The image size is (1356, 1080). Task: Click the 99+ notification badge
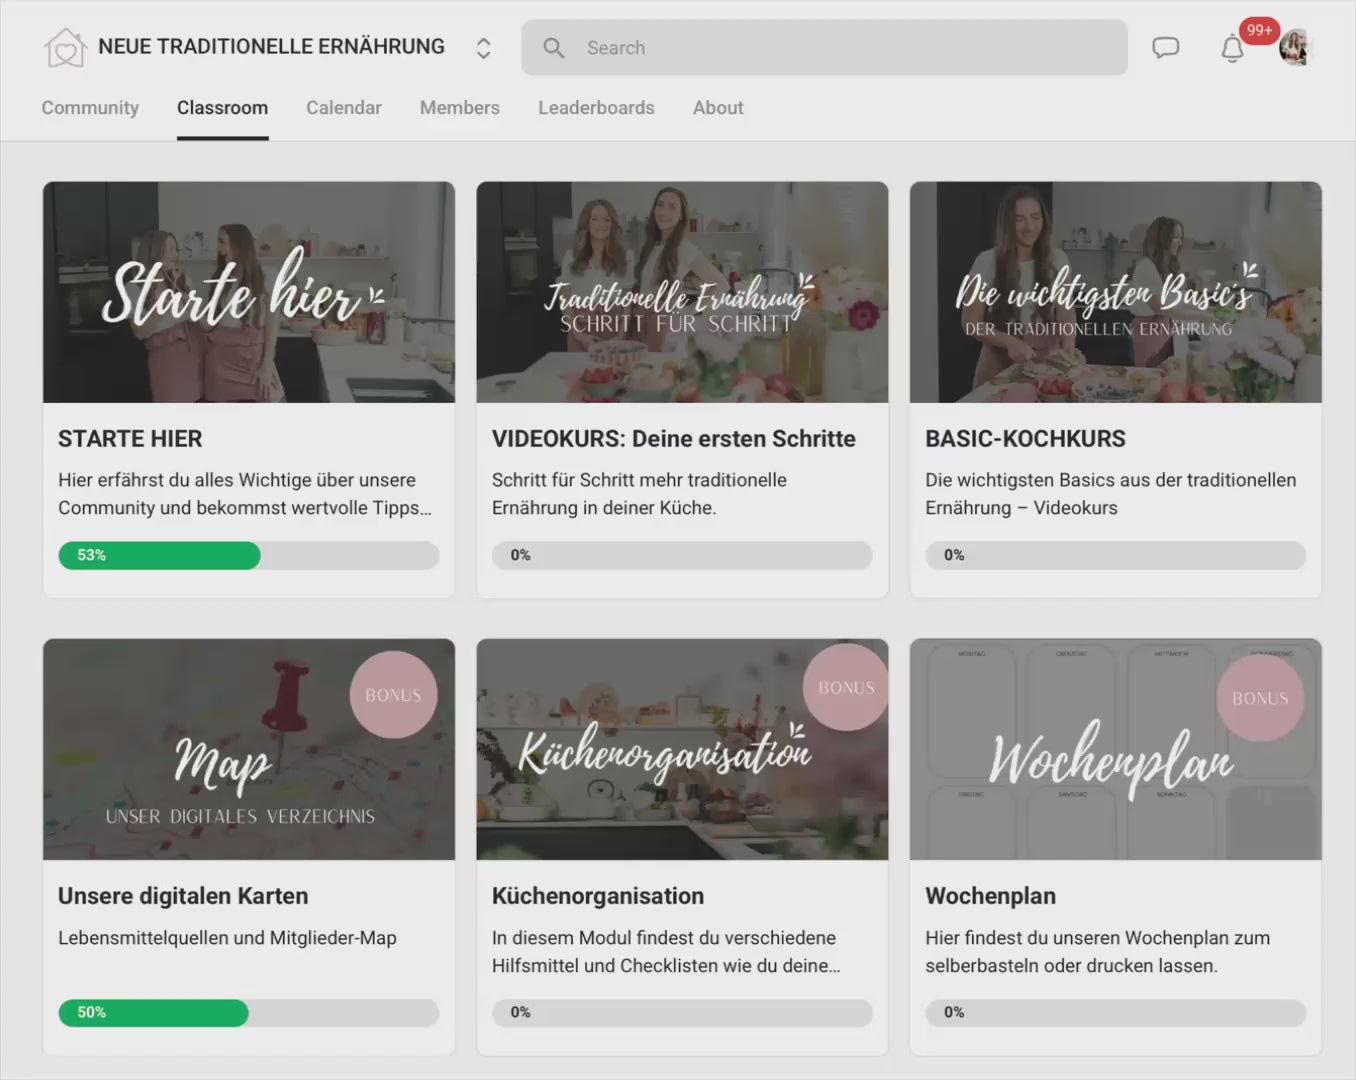pyautogui.click(x=1260, y=30)
